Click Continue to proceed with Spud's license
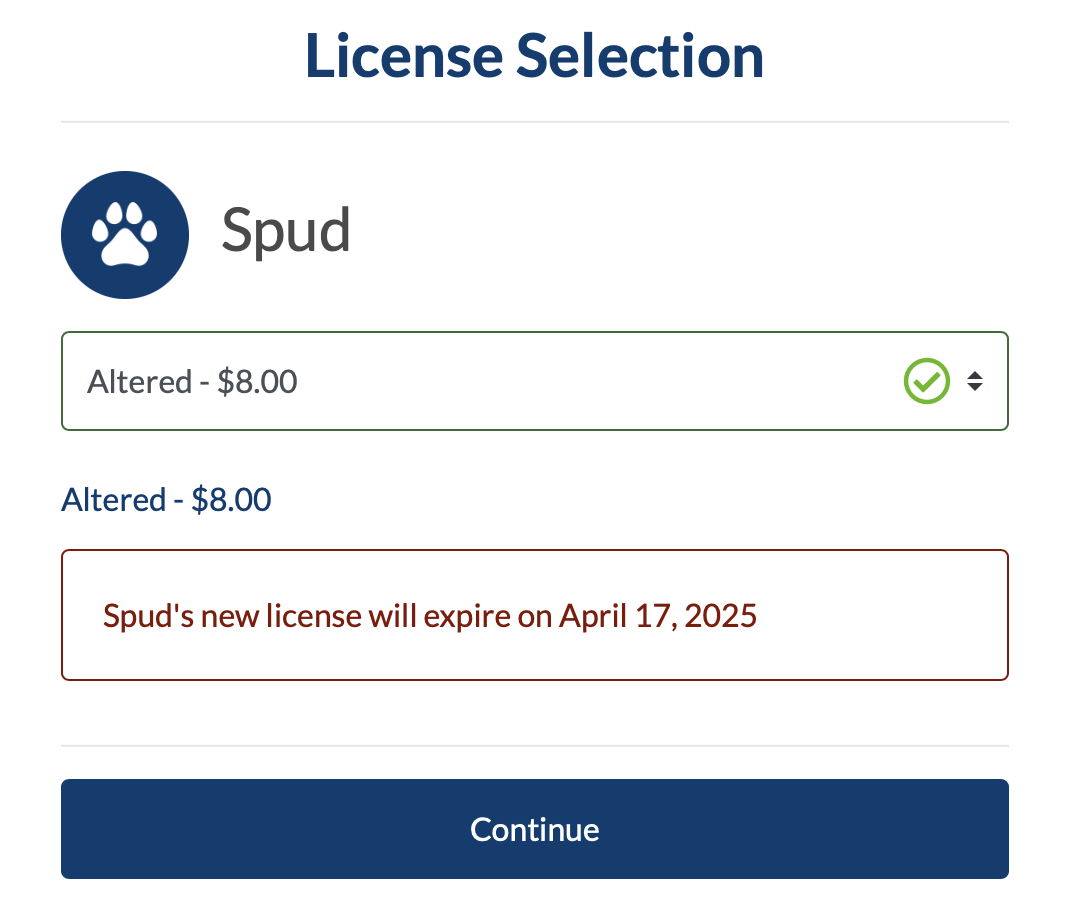The width and height of the screenshot is (1072, 918). tap(535, 829)
